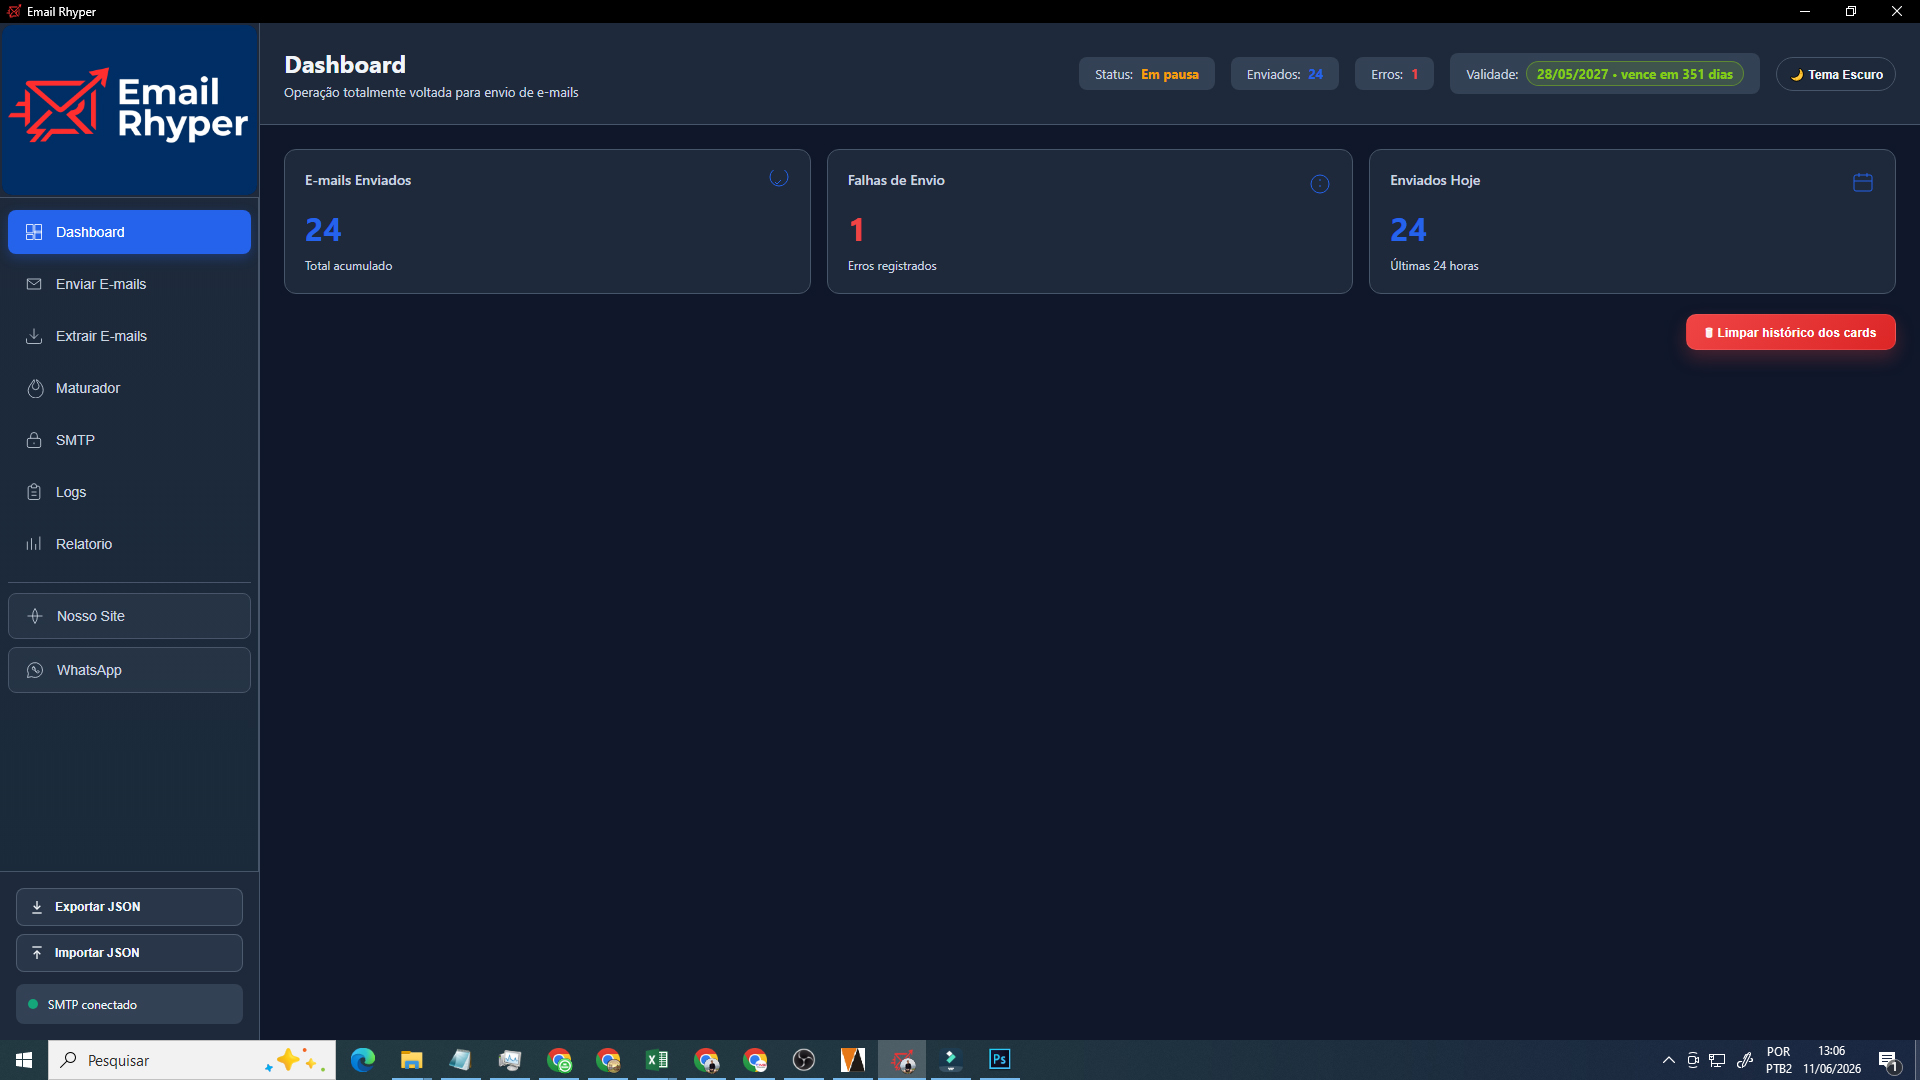Click the alert icon on Falhas de Envio card
The height and width of the screenshot is (1080, 1920).
1320,184
